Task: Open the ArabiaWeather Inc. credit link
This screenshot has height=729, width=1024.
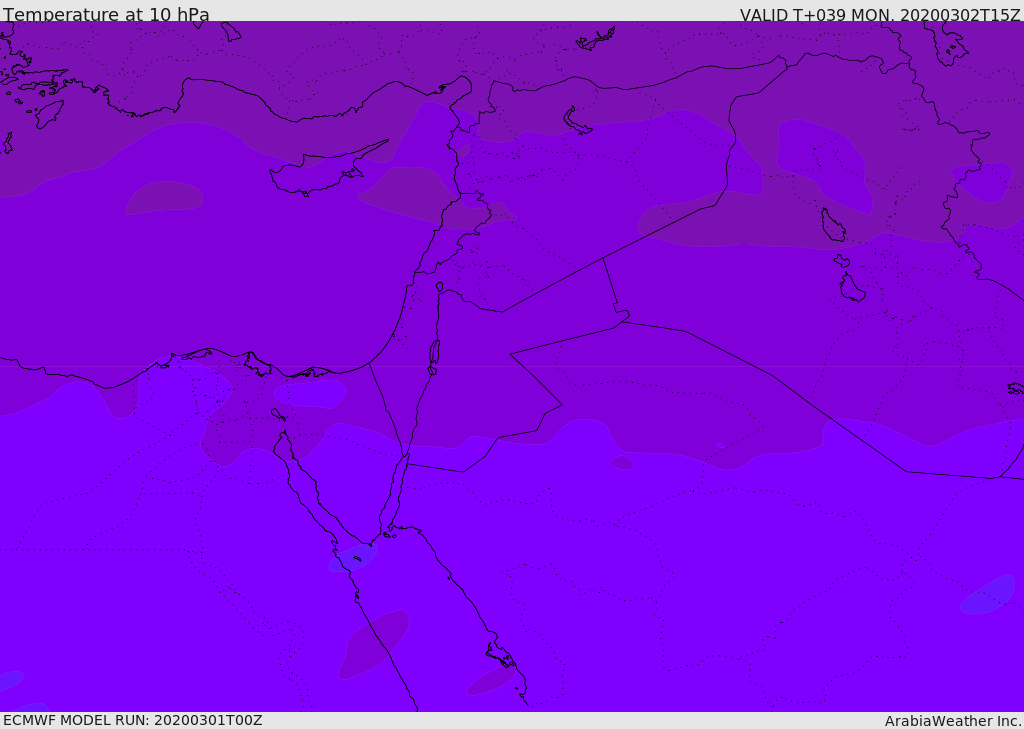Action: tap(953, 721)
